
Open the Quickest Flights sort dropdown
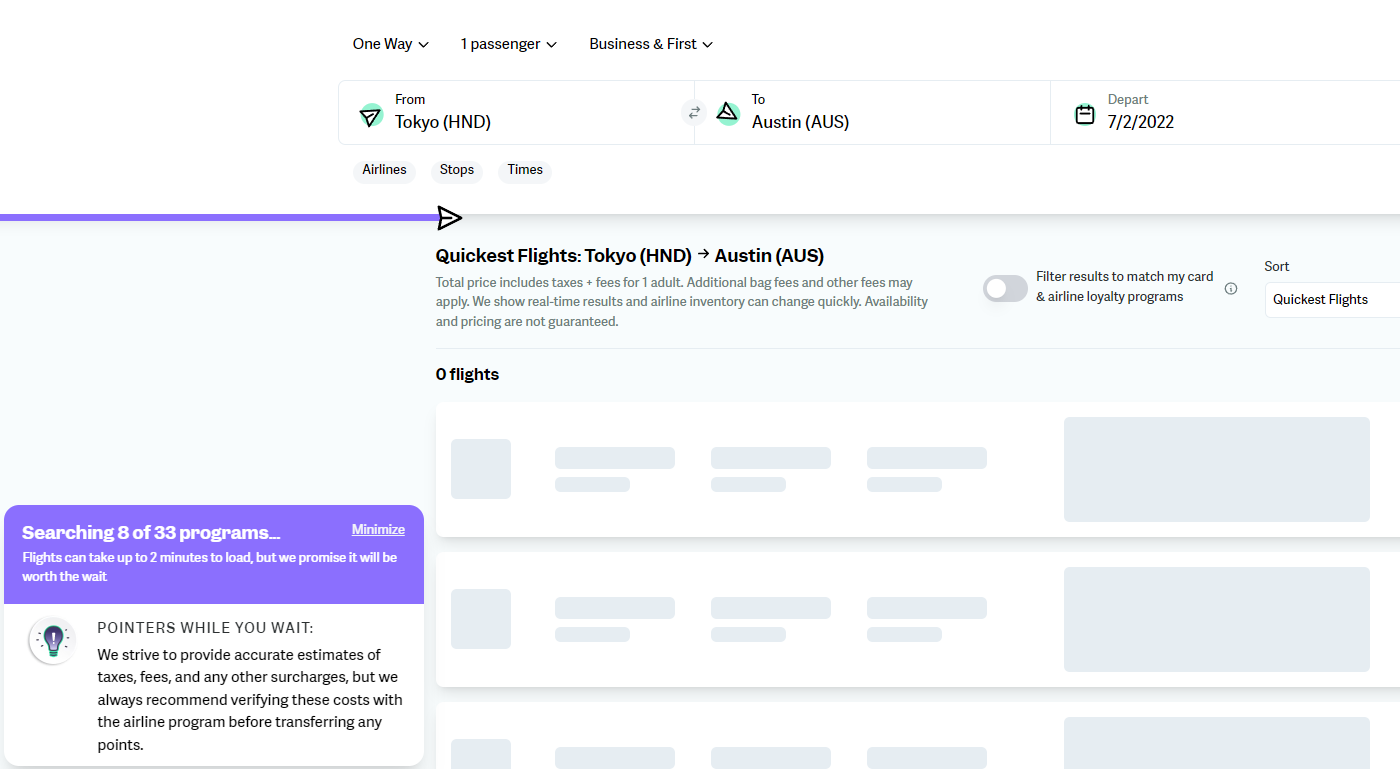(1330, 299)
